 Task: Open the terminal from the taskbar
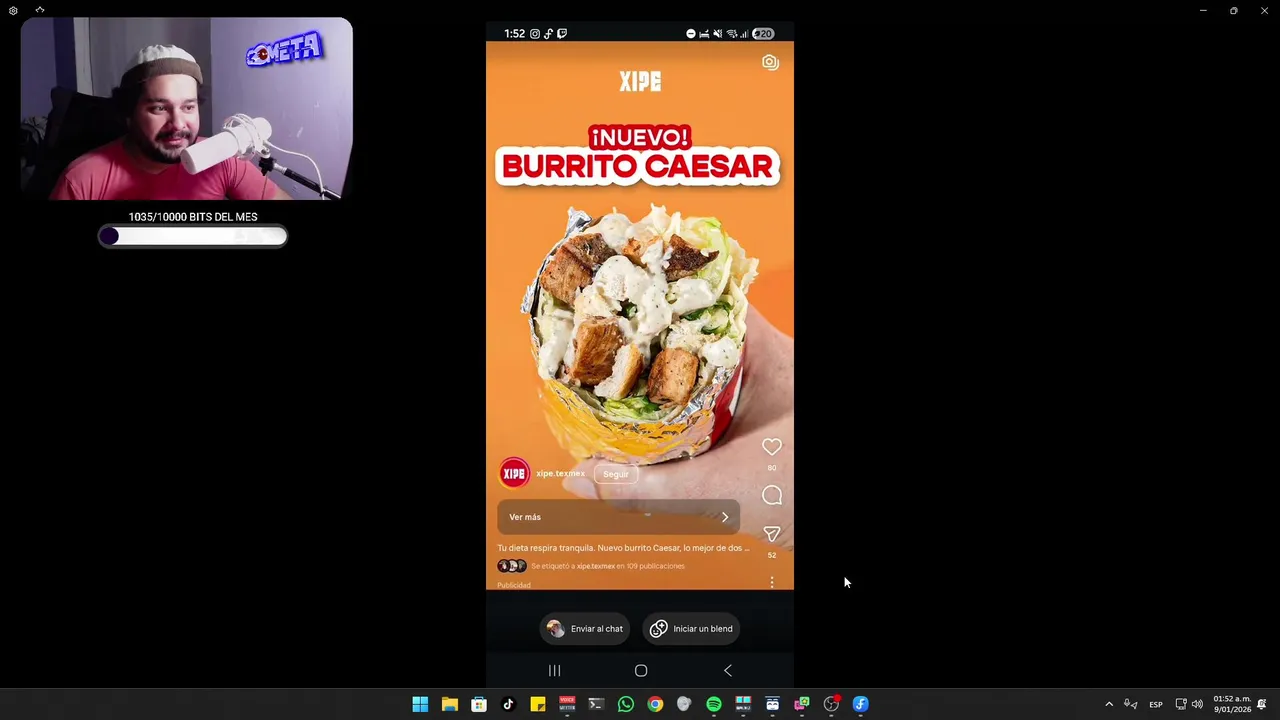coord(596,704)
